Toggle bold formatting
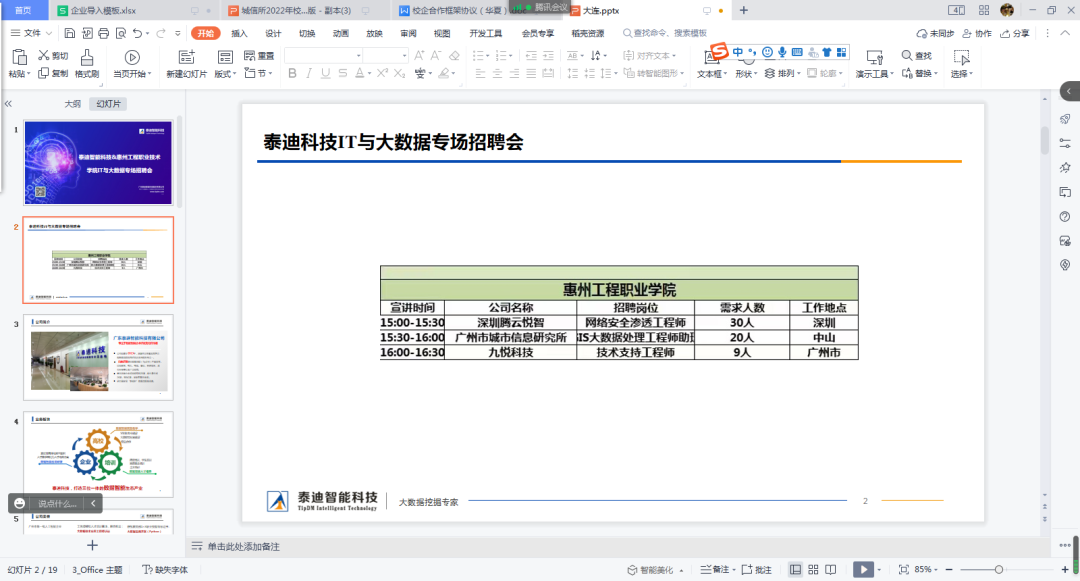The width and height of the screenshot is (1080, 581). tap(290, 73)
